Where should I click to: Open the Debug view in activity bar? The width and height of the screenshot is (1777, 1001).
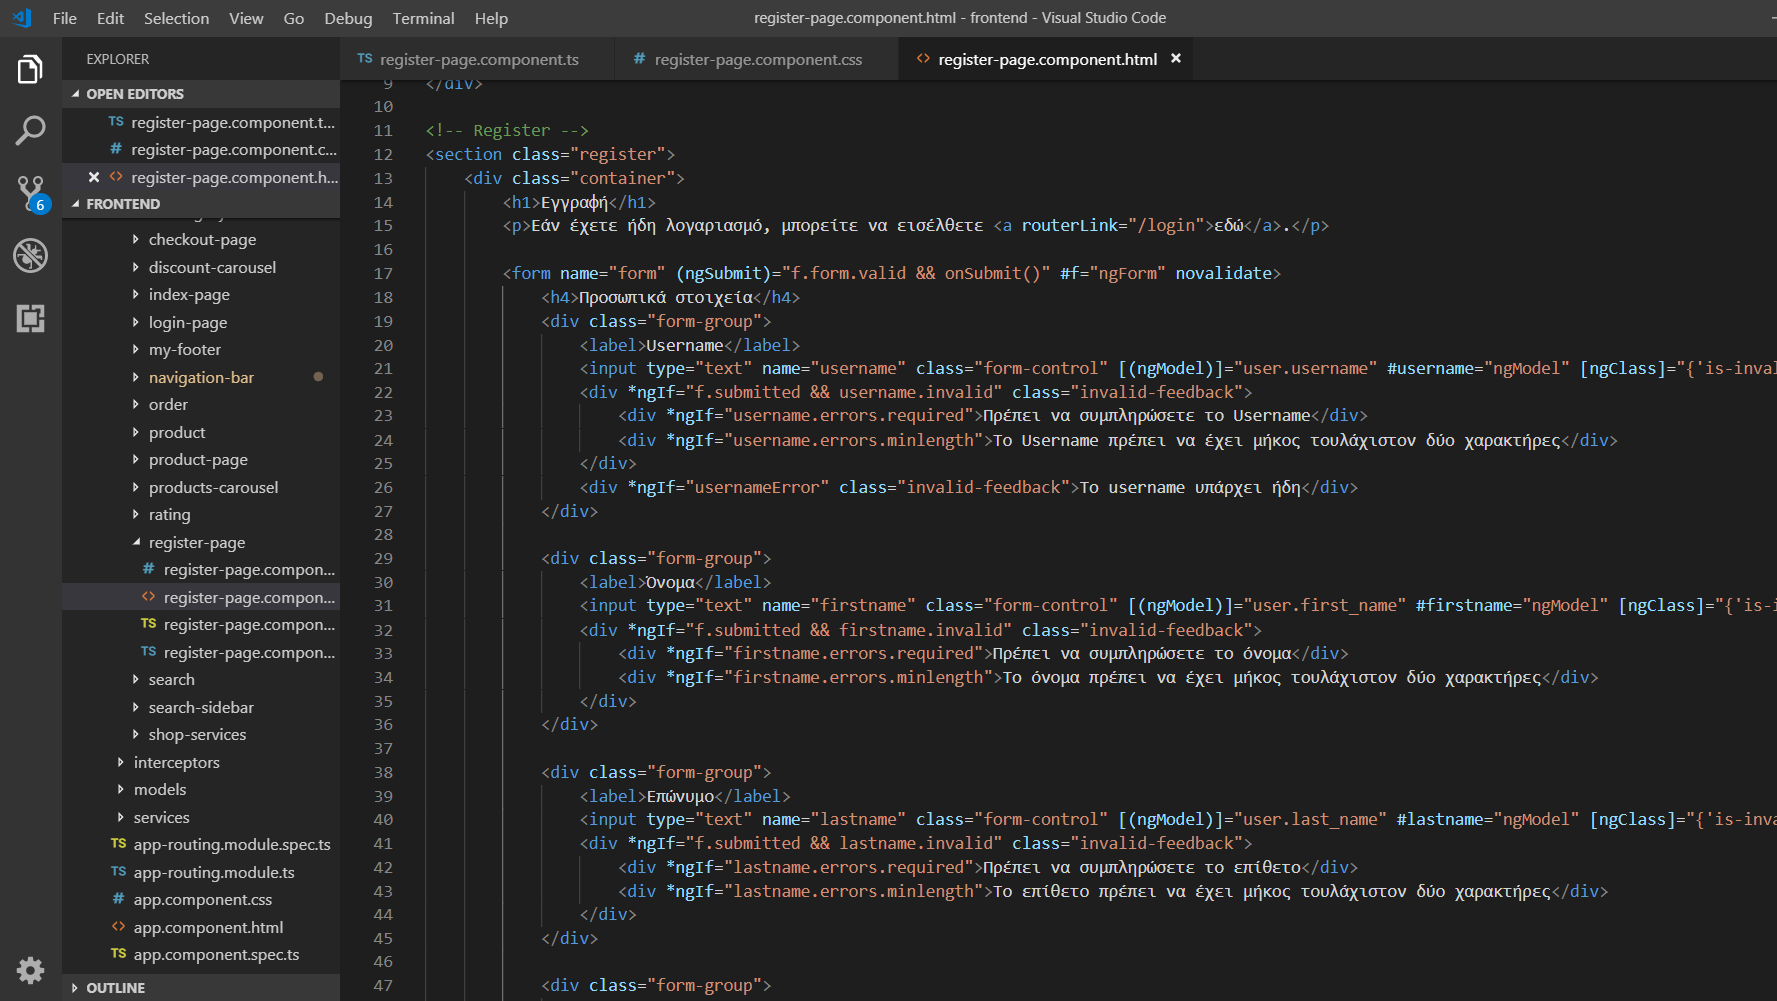pos(30,256)
